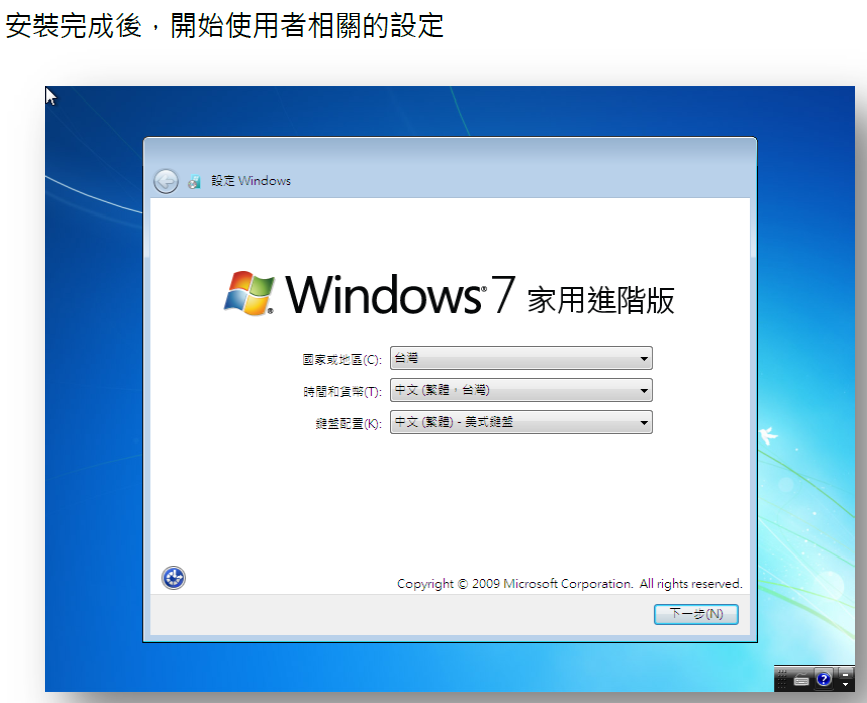Click the round back arrow button
Viewport: 867px width, 703px height.
coord(165,181)
